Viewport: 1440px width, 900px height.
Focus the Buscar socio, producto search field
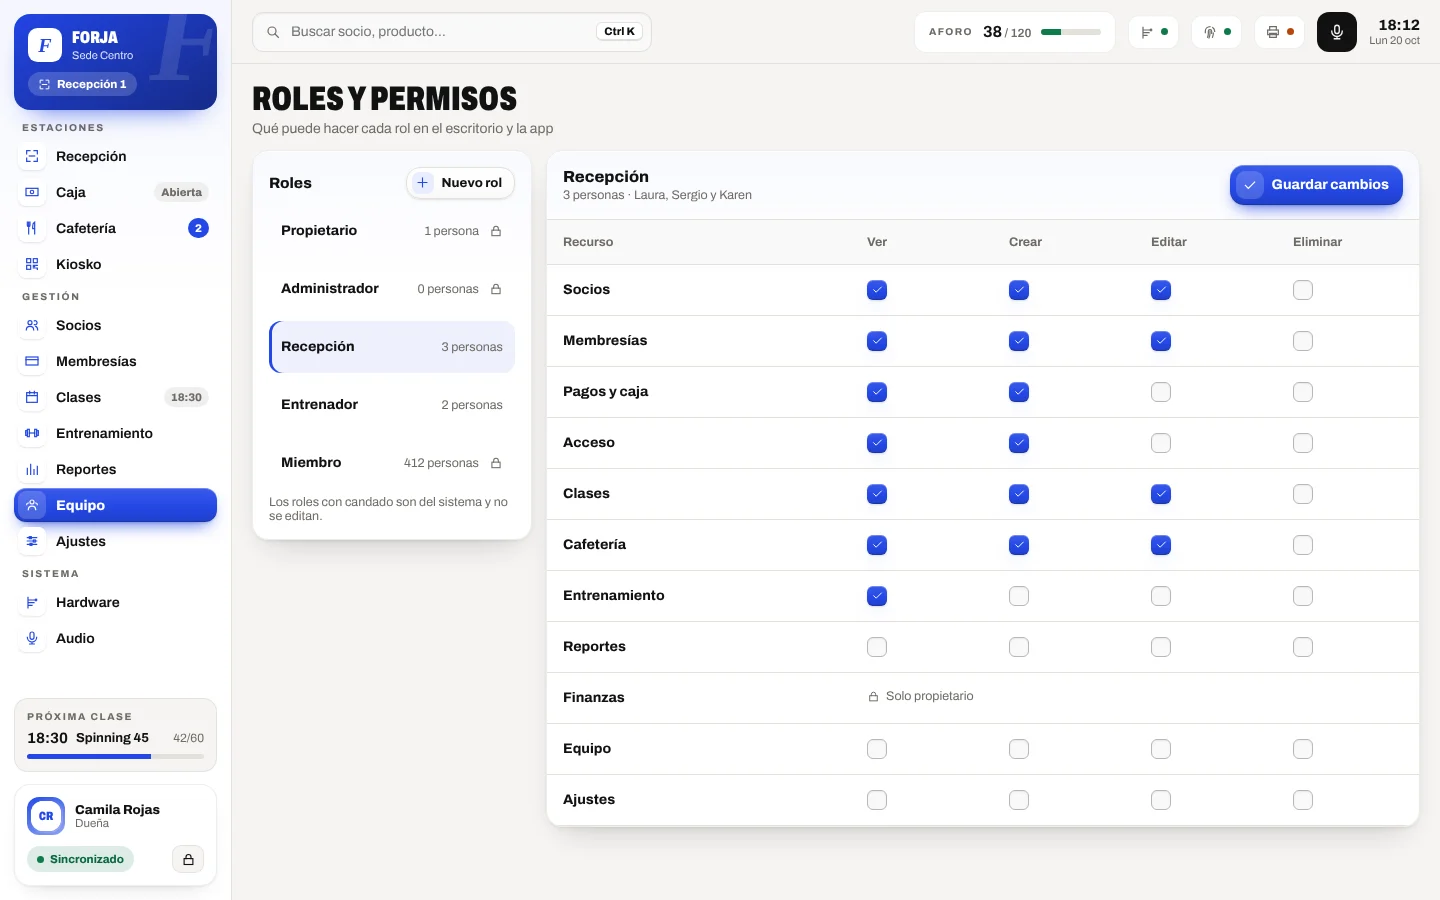pos(452,32)
